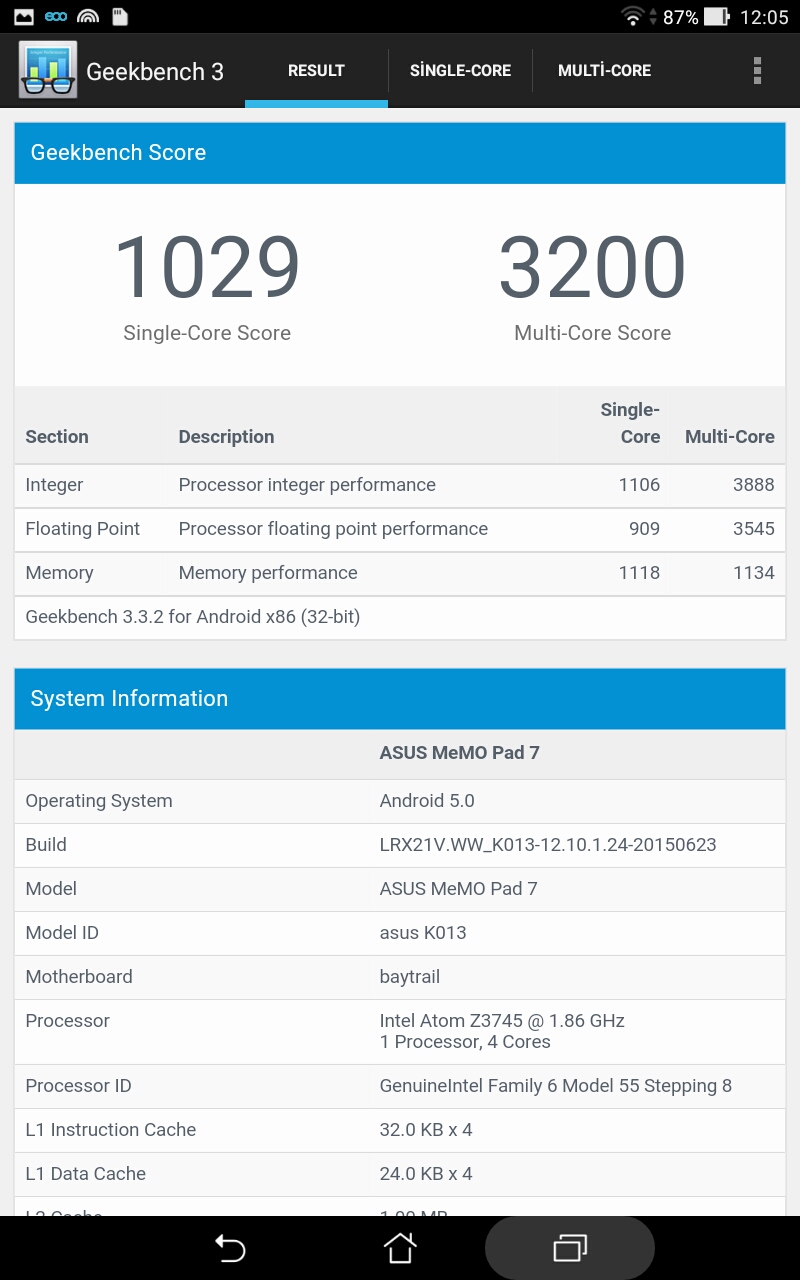Tap the 'Motherboard' label
The height and width of the screenshot is (1280, 800).
[x=79, y=977]
